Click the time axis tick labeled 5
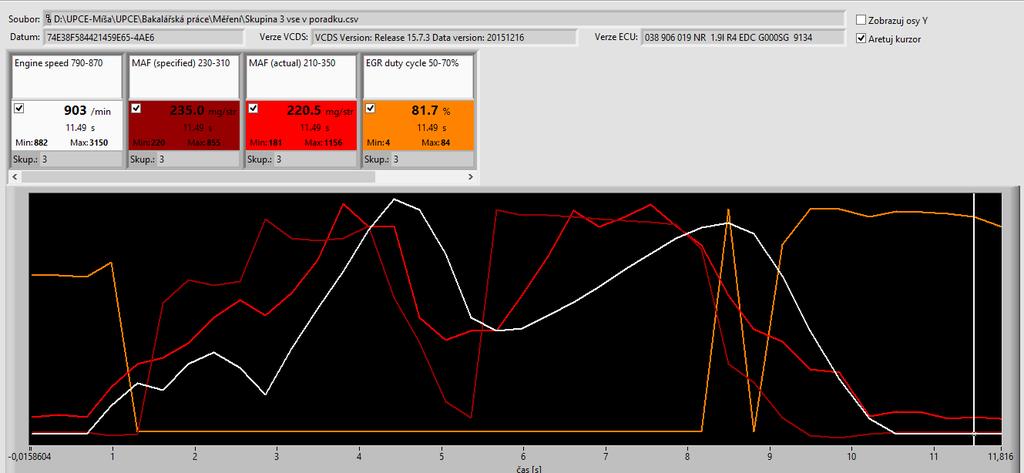This screenshot has height=473, width=1024. pyautogui.click(x=442, y=456)
